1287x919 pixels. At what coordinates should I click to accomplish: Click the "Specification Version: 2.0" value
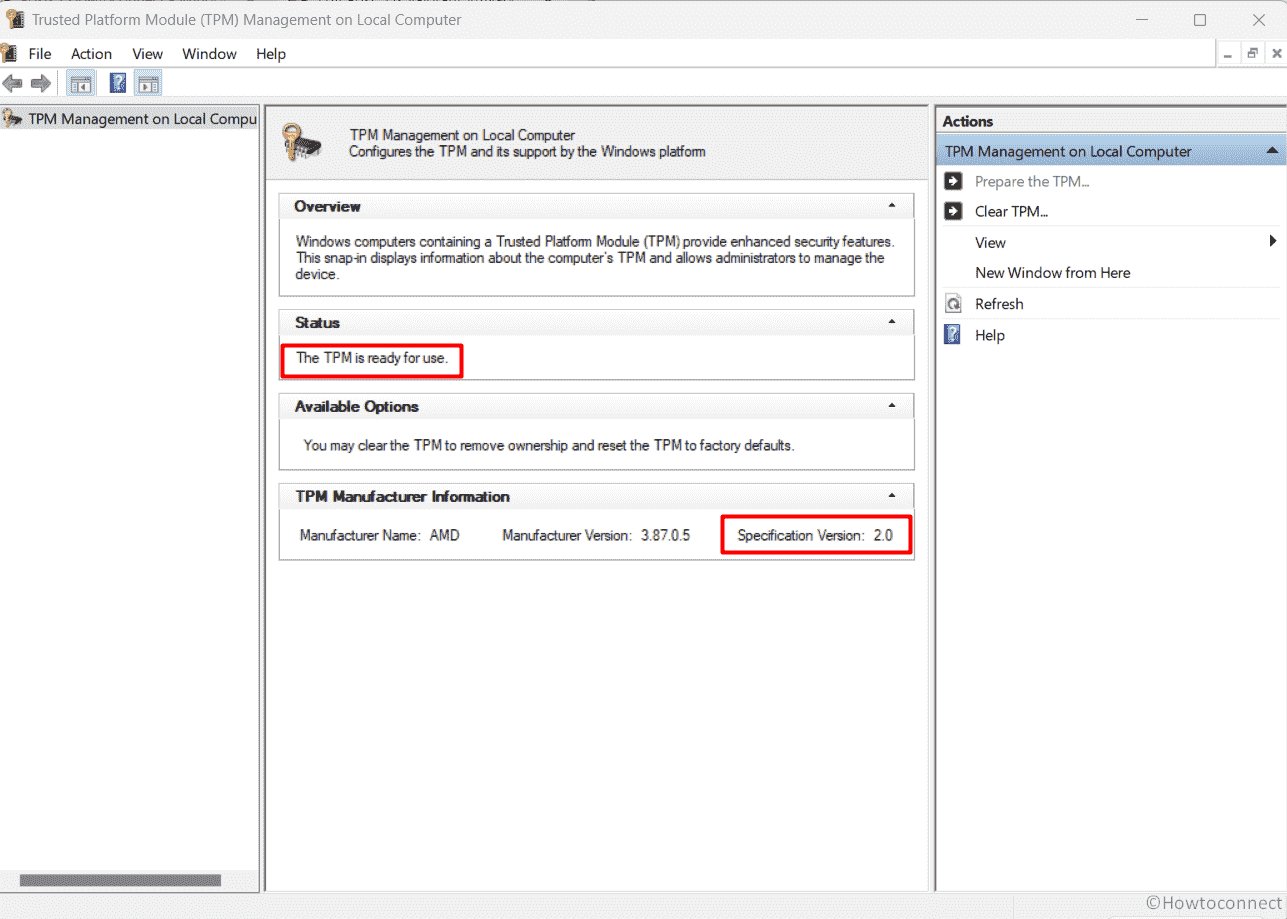[815, 535]
